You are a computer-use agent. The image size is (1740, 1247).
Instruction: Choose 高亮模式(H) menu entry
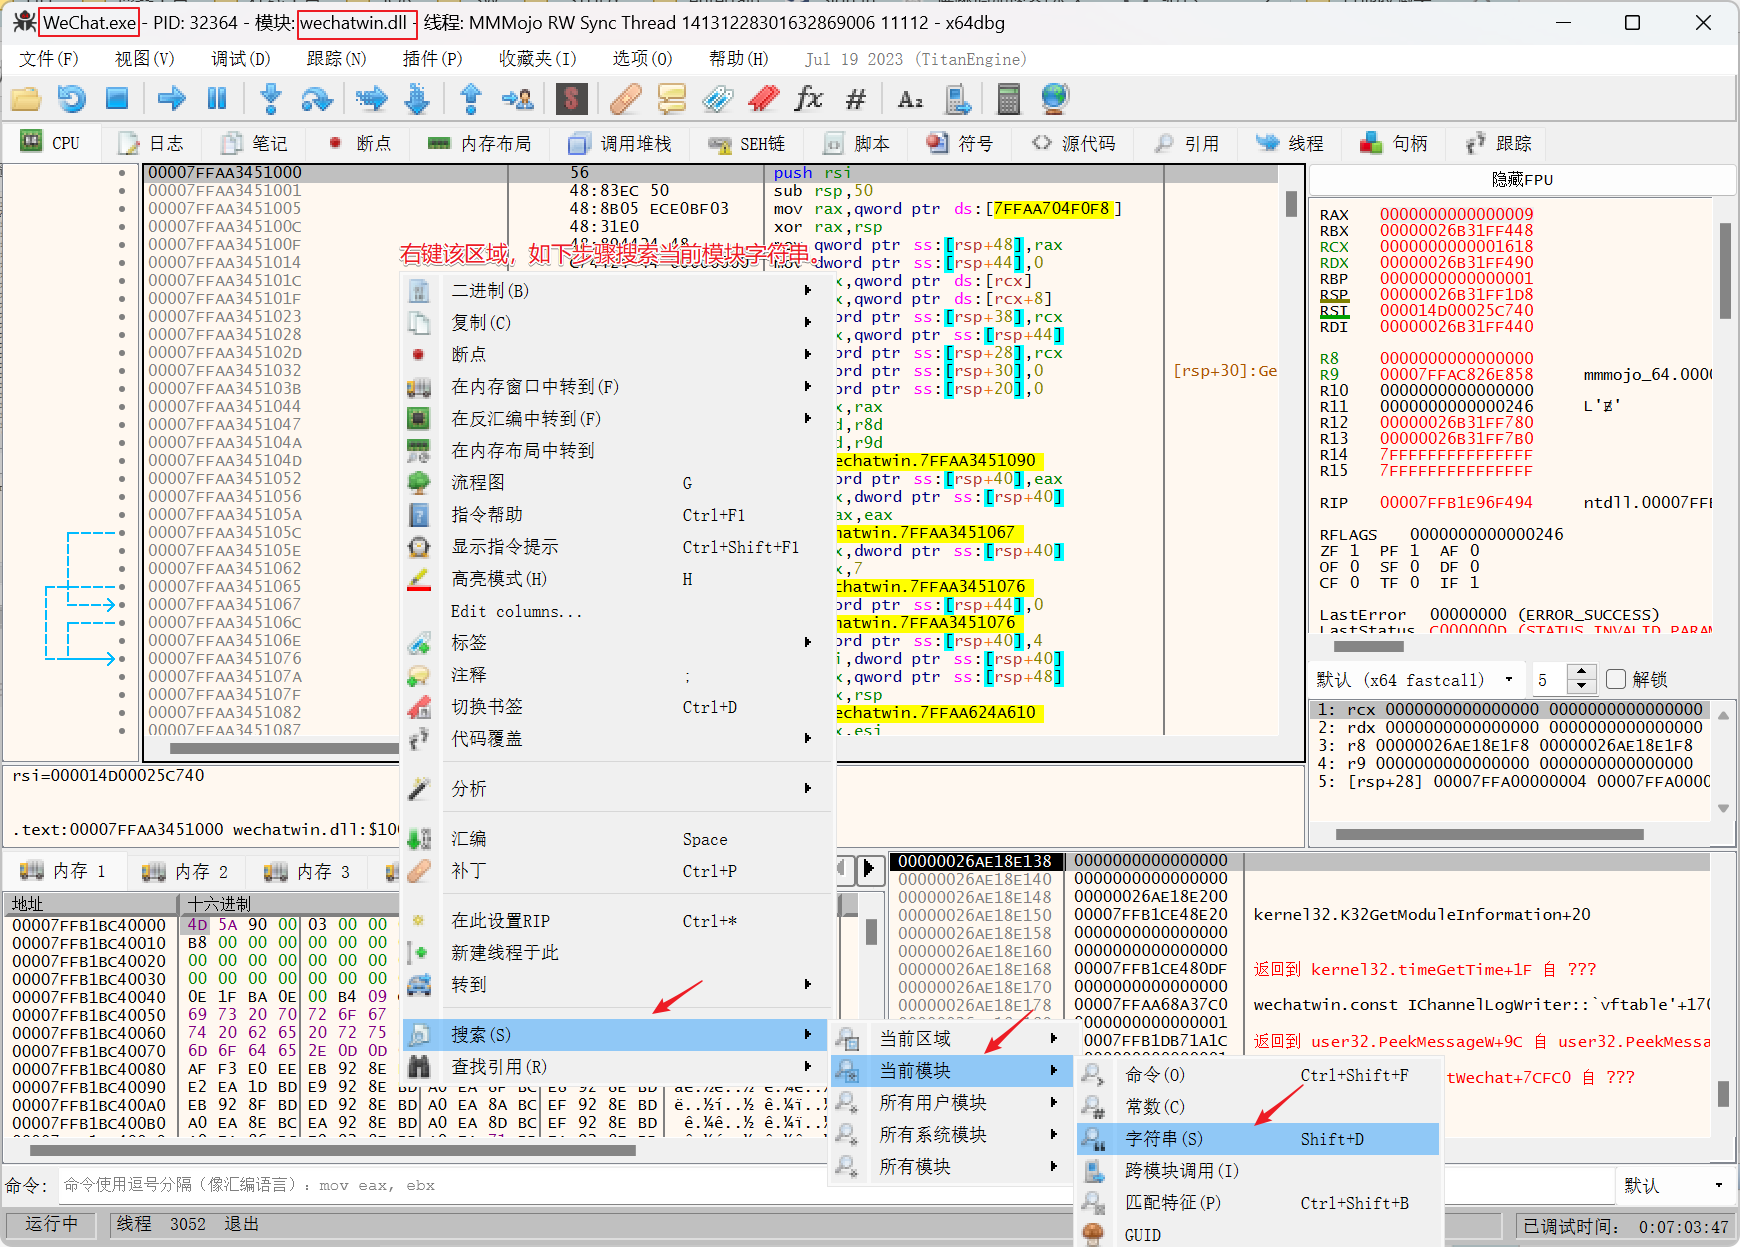pyautogui.click(x=617, y=579)
